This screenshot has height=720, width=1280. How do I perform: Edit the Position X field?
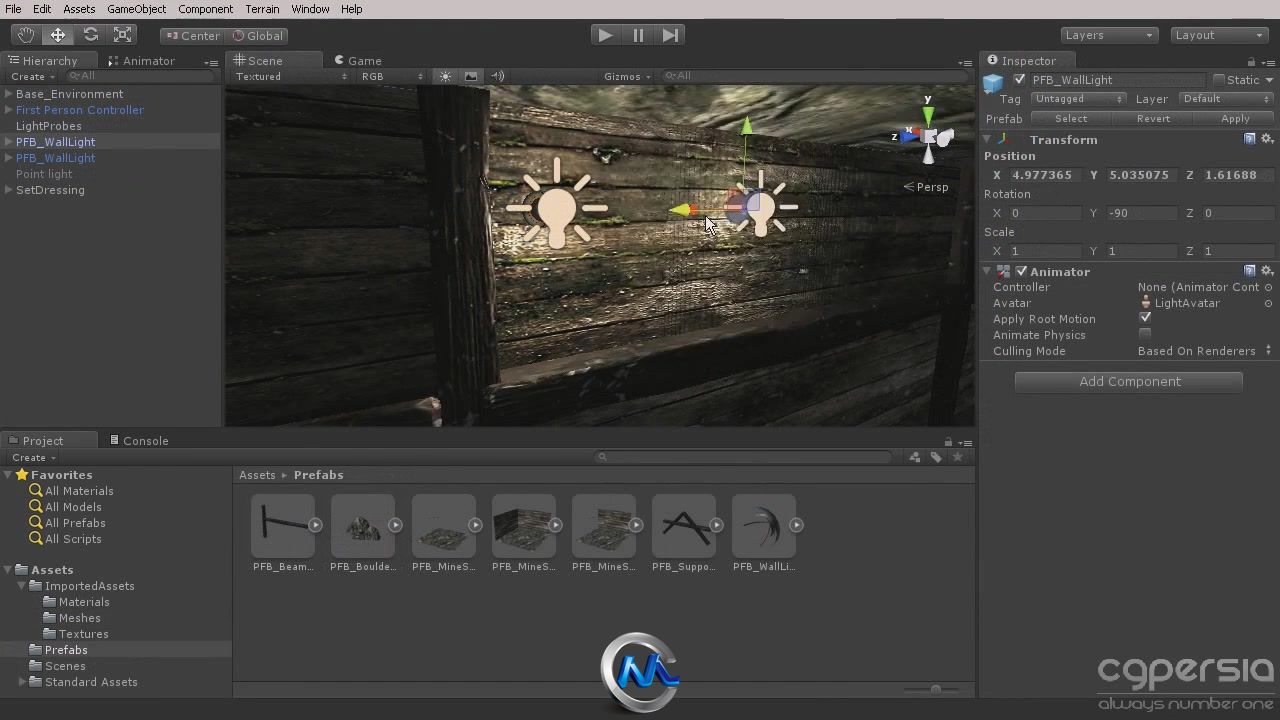coord(1044,175)
